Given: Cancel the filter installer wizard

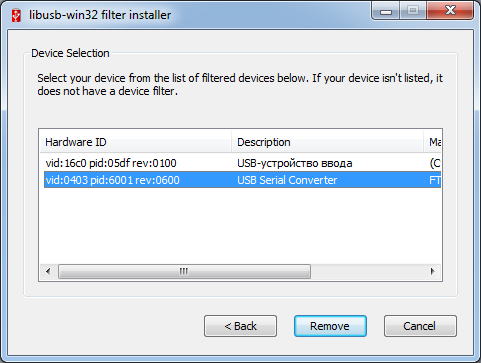Looking at the screenshot, I should pyautogui.click(x=420, y=326).
